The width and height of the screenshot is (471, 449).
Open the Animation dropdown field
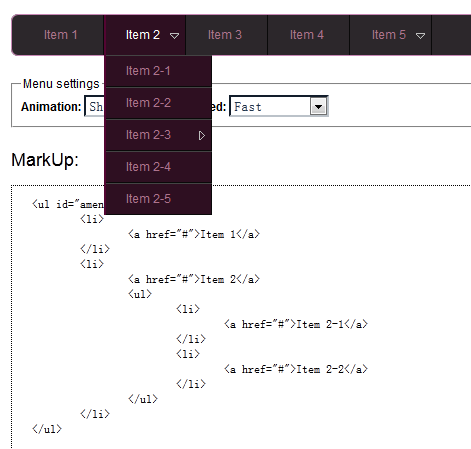click(x=95, y=107)
